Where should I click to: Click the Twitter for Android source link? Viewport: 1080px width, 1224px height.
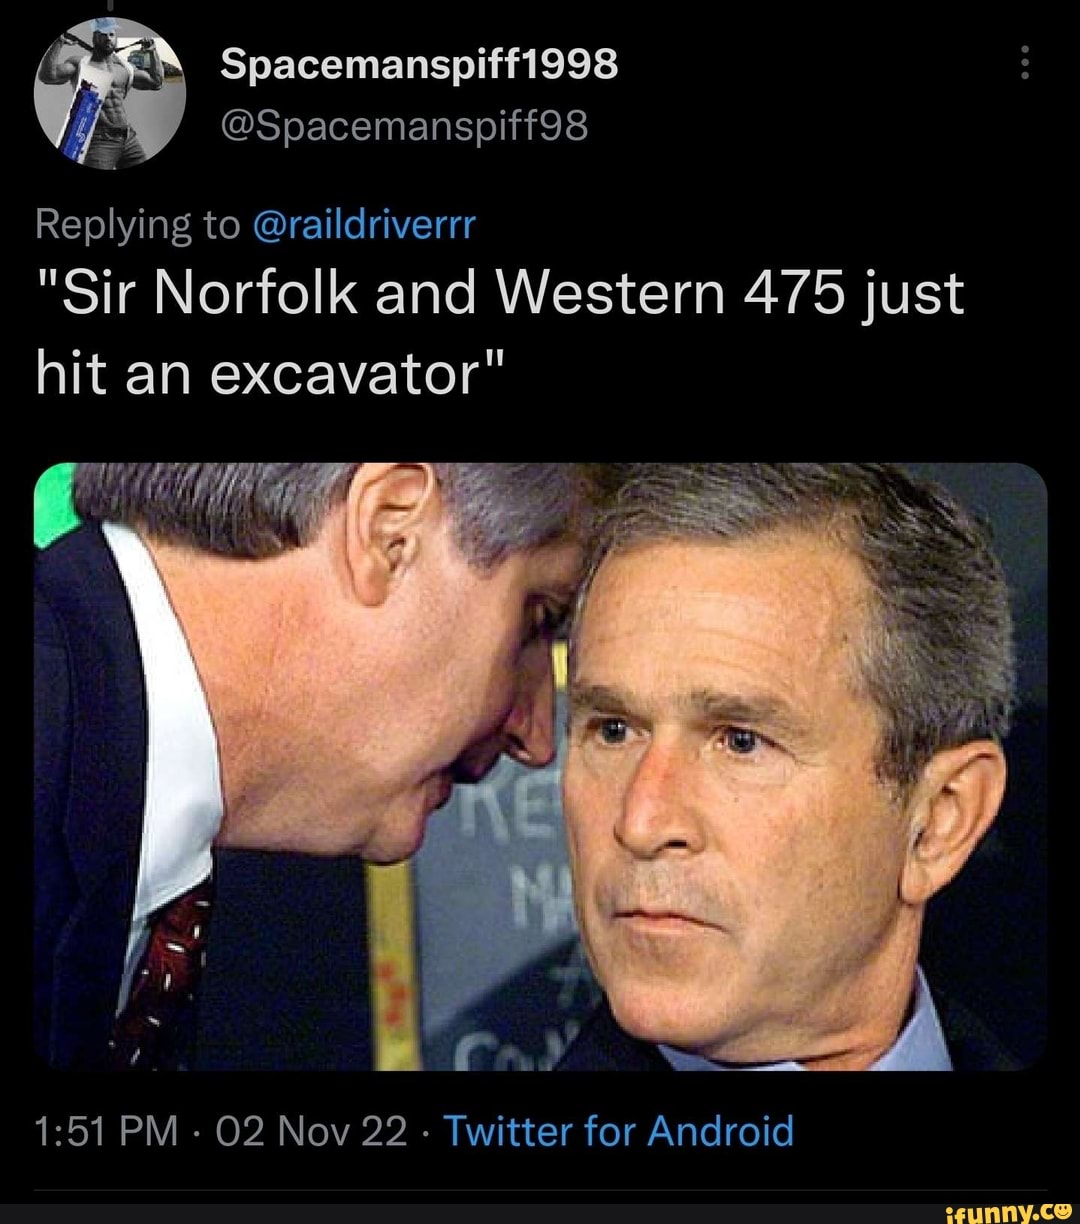tap(618, 1132)
